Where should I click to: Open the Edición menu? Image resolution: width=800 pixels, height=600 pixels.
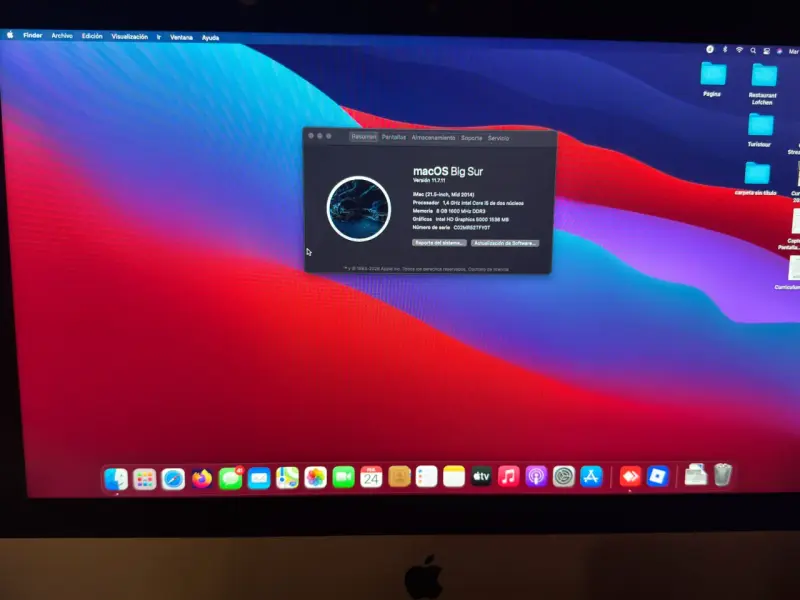tap(92, 36)
